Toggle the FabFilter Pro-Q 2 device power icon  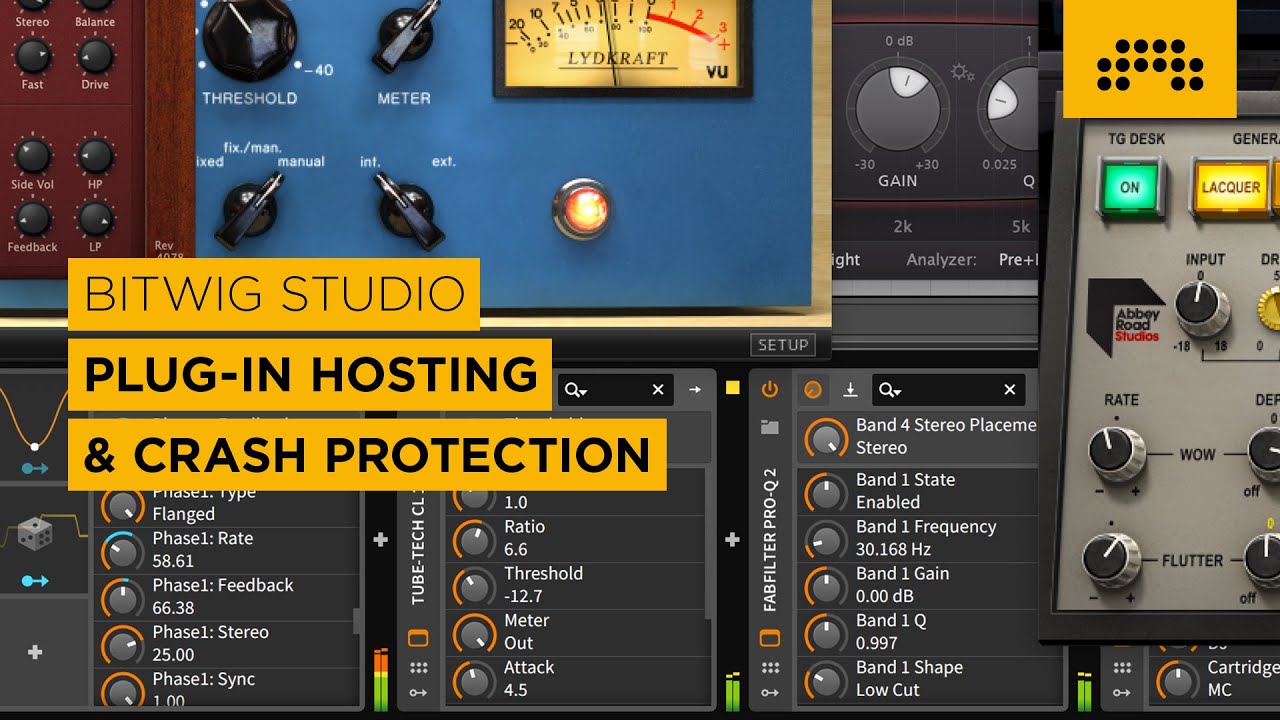point(769,389)
